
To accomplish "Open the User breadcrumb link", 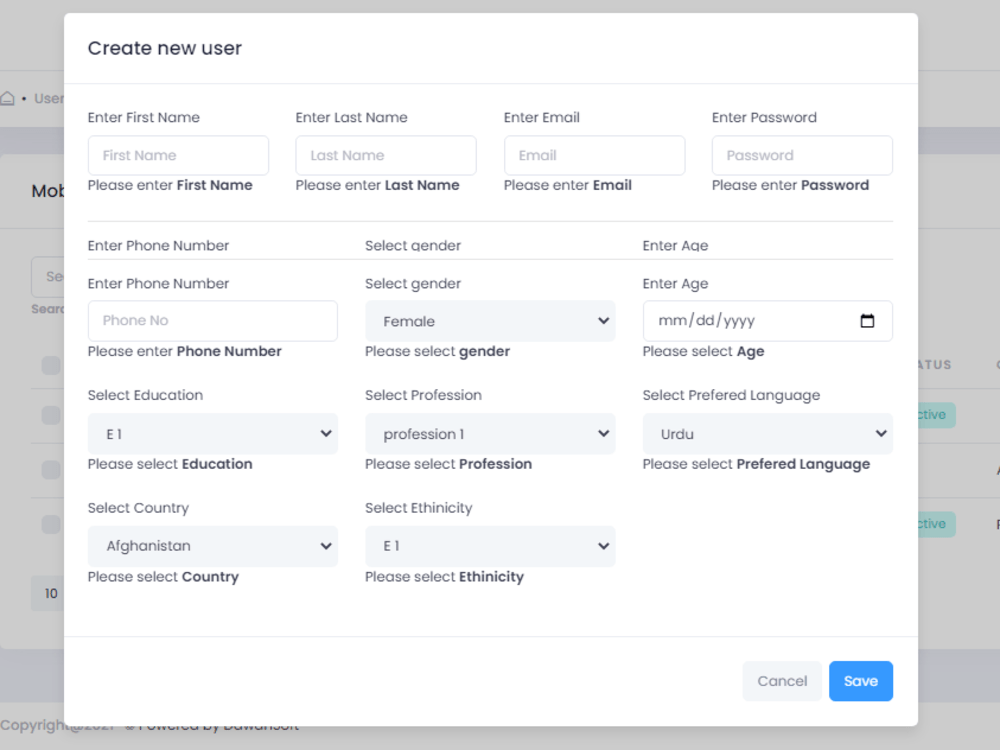I will tap(47, 97).
